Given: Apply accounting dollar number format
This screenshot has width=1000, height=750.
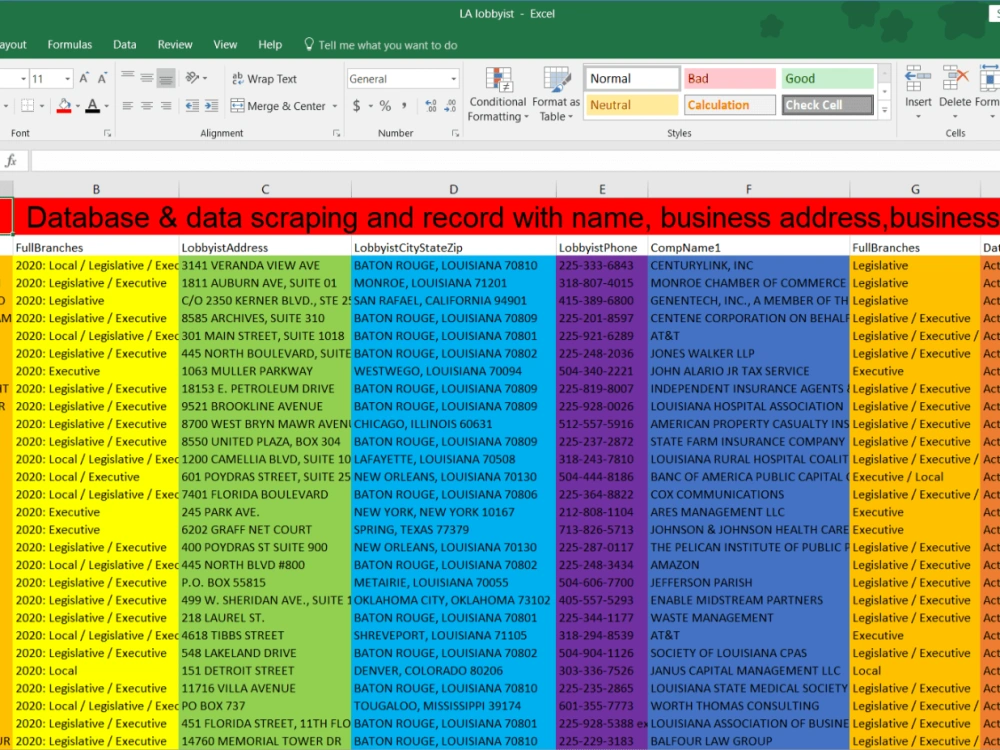Looking at the screenshot, I should pos(357,106).
